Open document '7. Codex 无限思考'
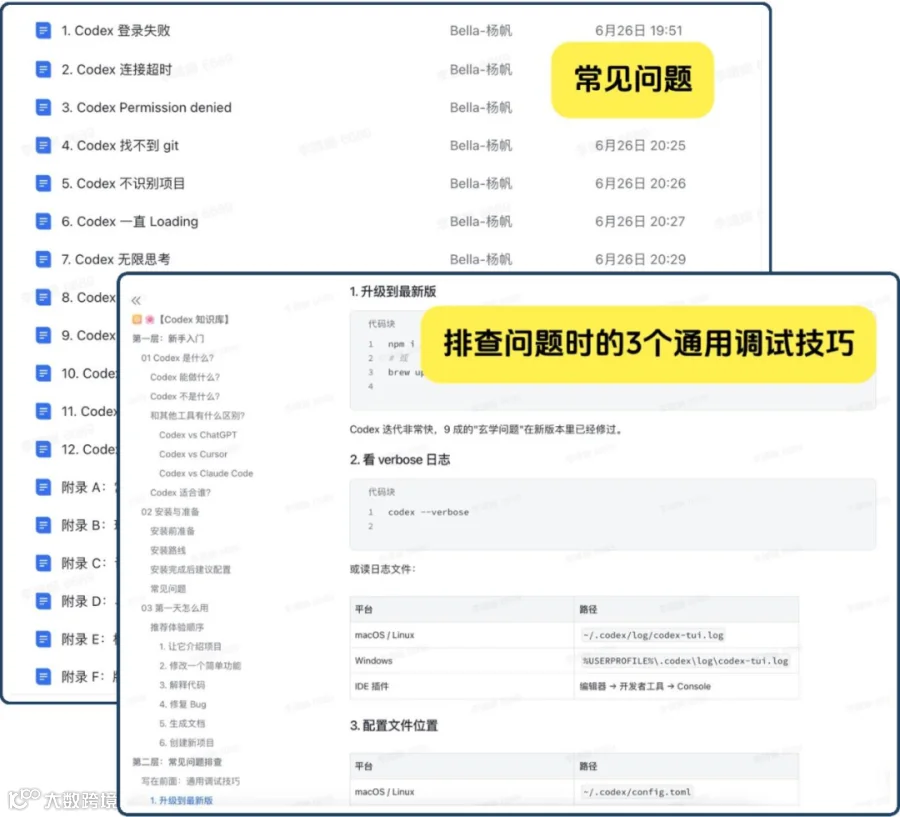 point(116,260)
